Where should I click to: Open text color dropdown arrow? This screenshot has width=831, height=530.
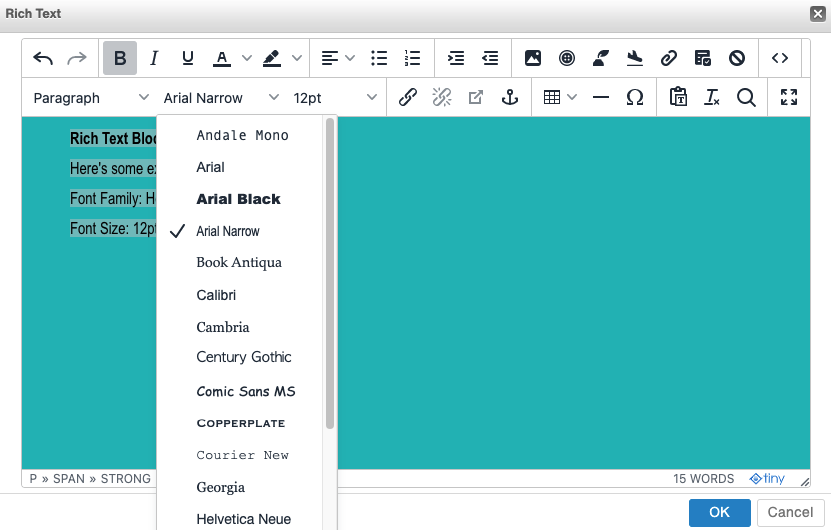click(x=246, y=58)
